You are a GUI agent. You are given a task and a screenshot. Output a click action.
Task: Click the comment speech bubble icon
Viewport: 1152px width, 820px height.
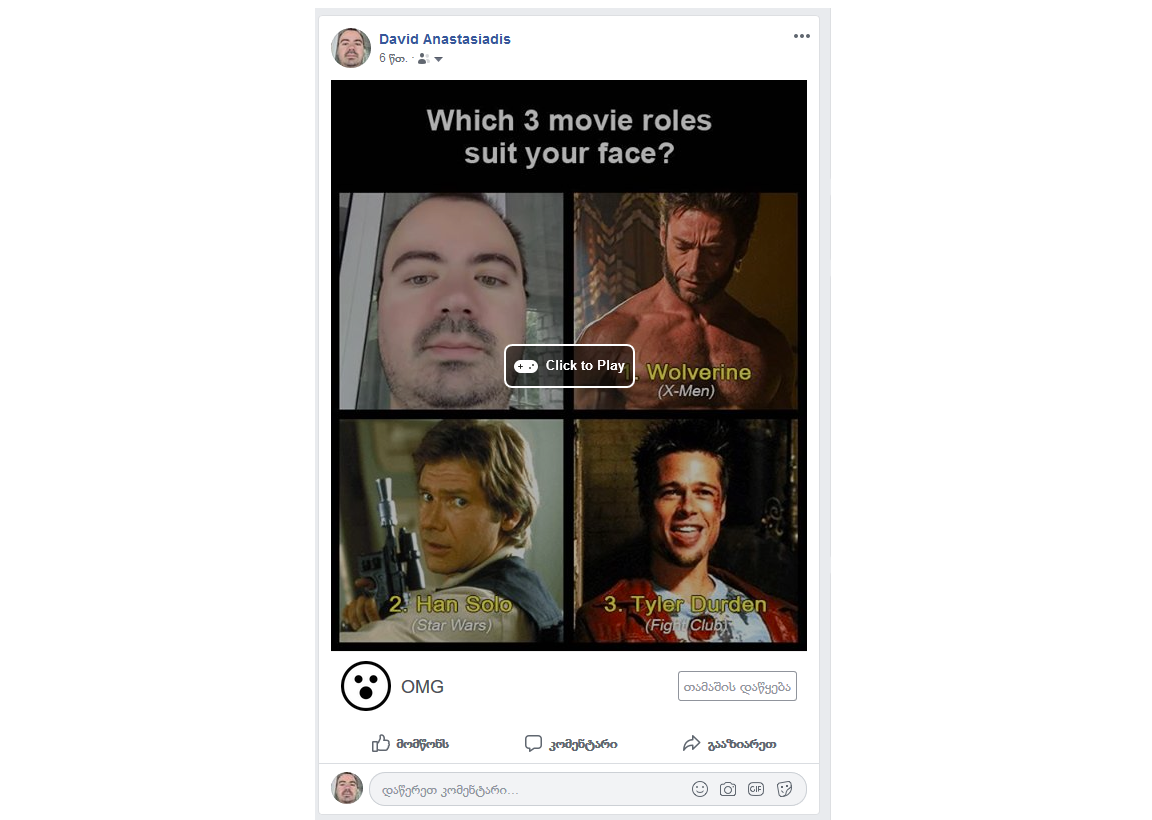[533, 744]
